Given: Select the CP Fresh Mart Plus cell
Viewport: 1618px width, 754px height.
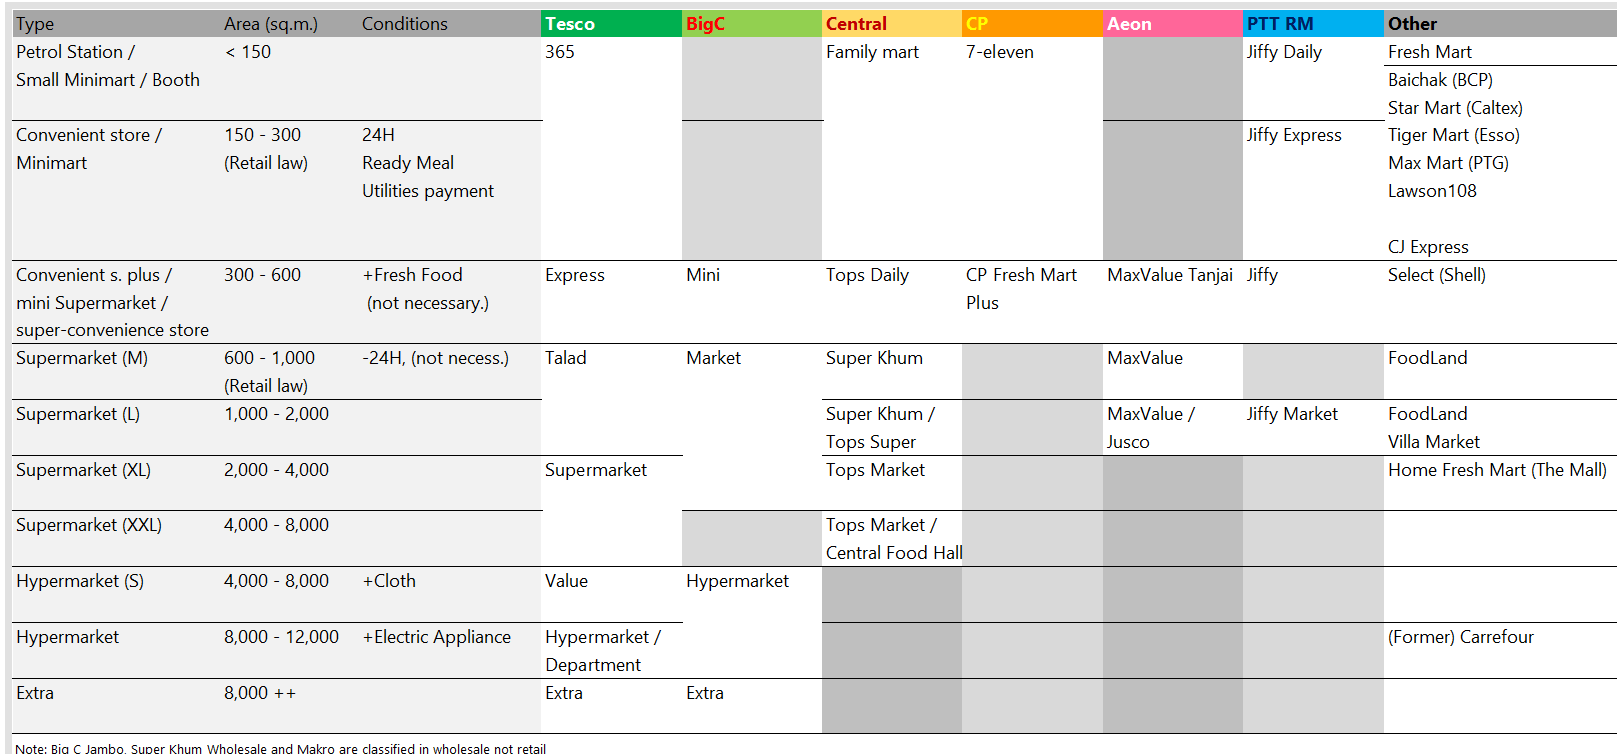Looking at the screenshot, I should tap(1021, 288).
